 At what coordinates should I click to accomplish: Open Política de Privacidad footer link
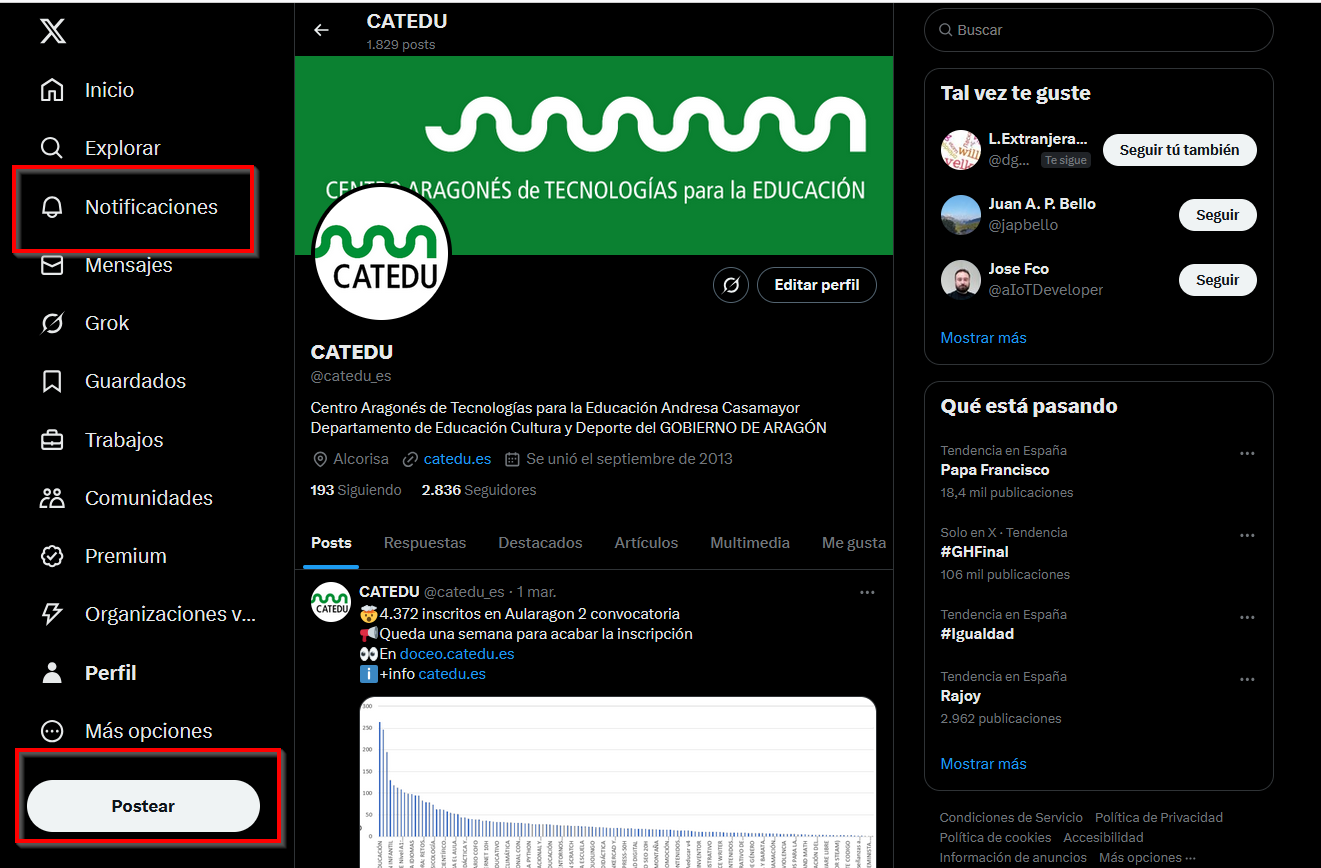tap(1159, 817)
